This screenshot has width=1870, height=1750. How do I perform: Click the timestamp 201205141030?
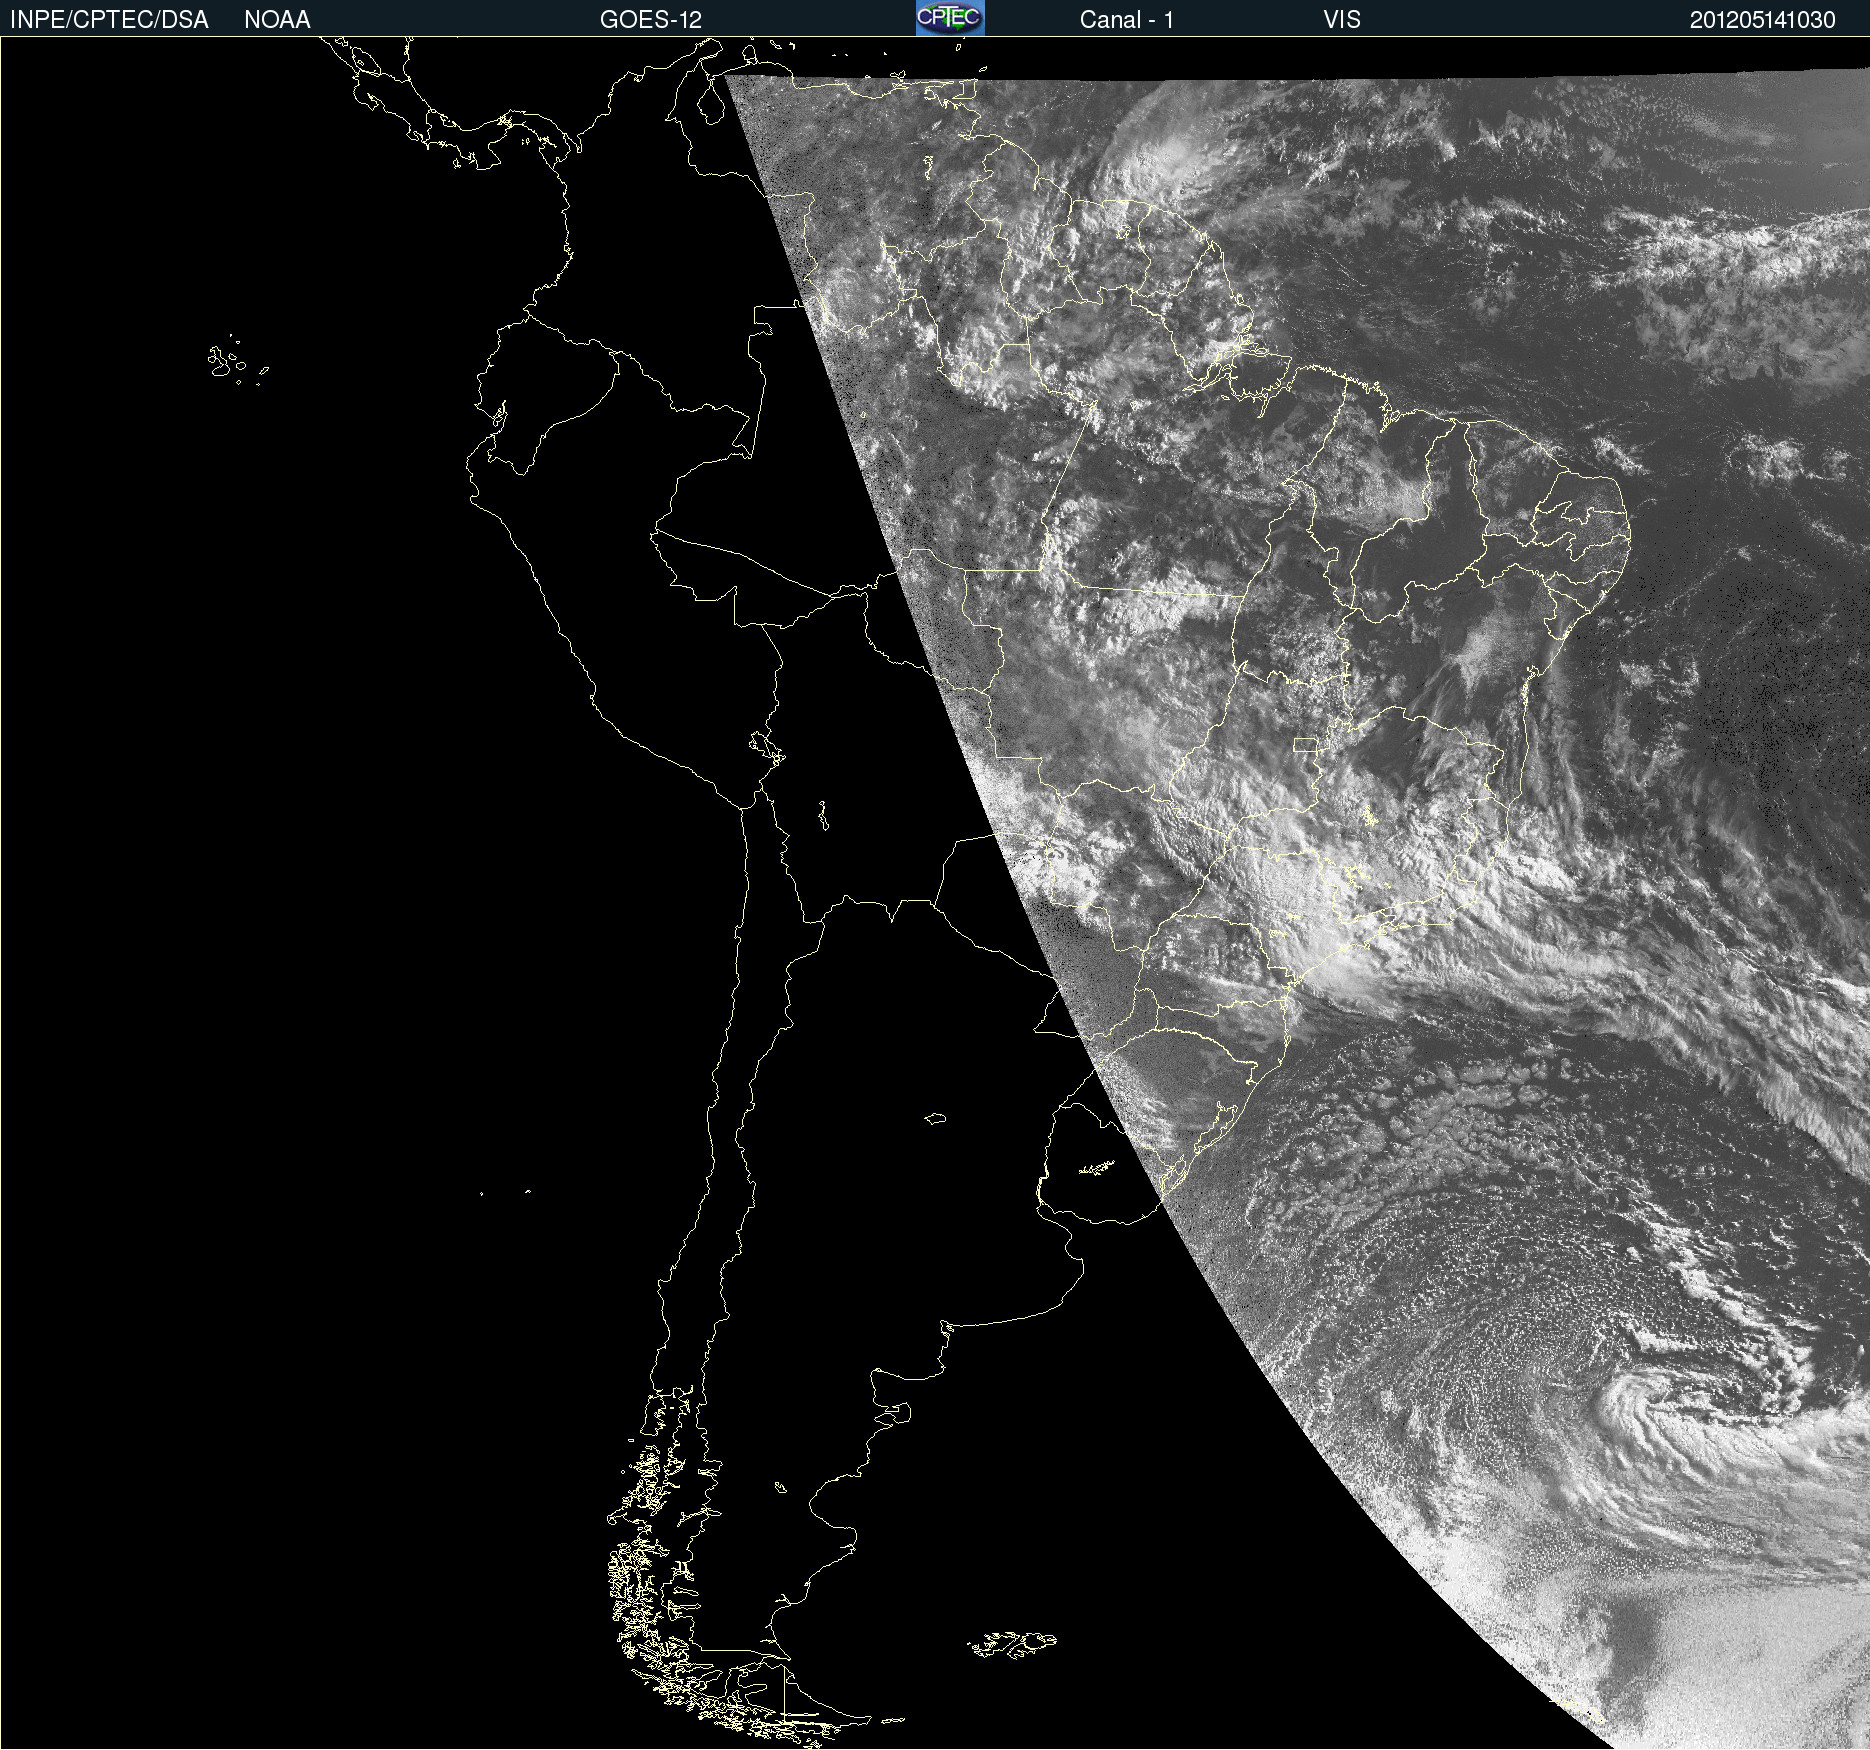[x=1762, y=20]
